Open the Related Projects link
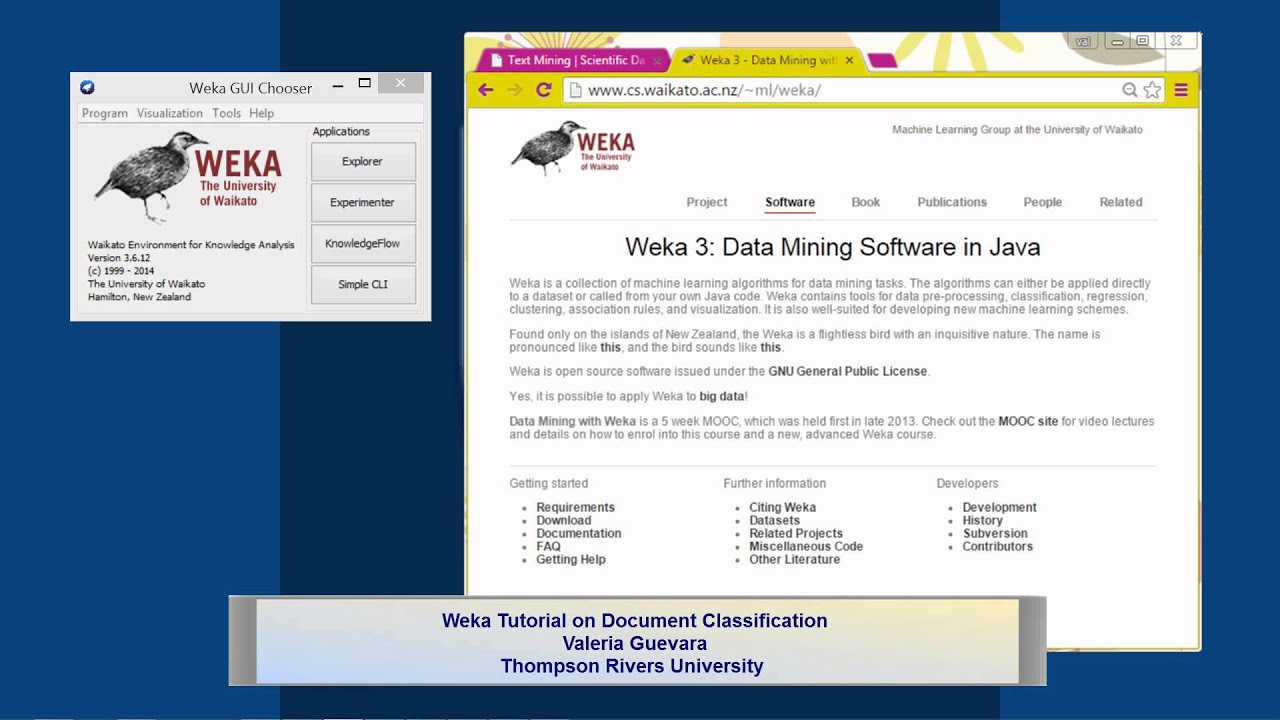This screenshot has height=720, width=1280. [796, 533]
